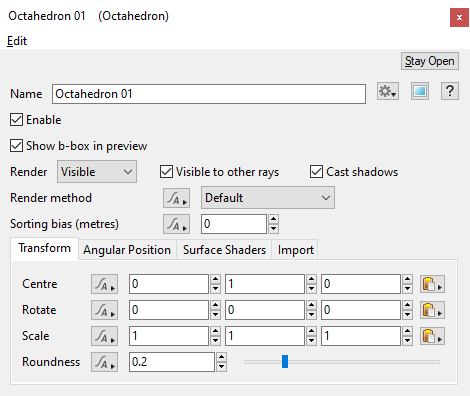Click the Name field containing Octahedron 01
Screen dimensions: 470x396
click(209, 94)
